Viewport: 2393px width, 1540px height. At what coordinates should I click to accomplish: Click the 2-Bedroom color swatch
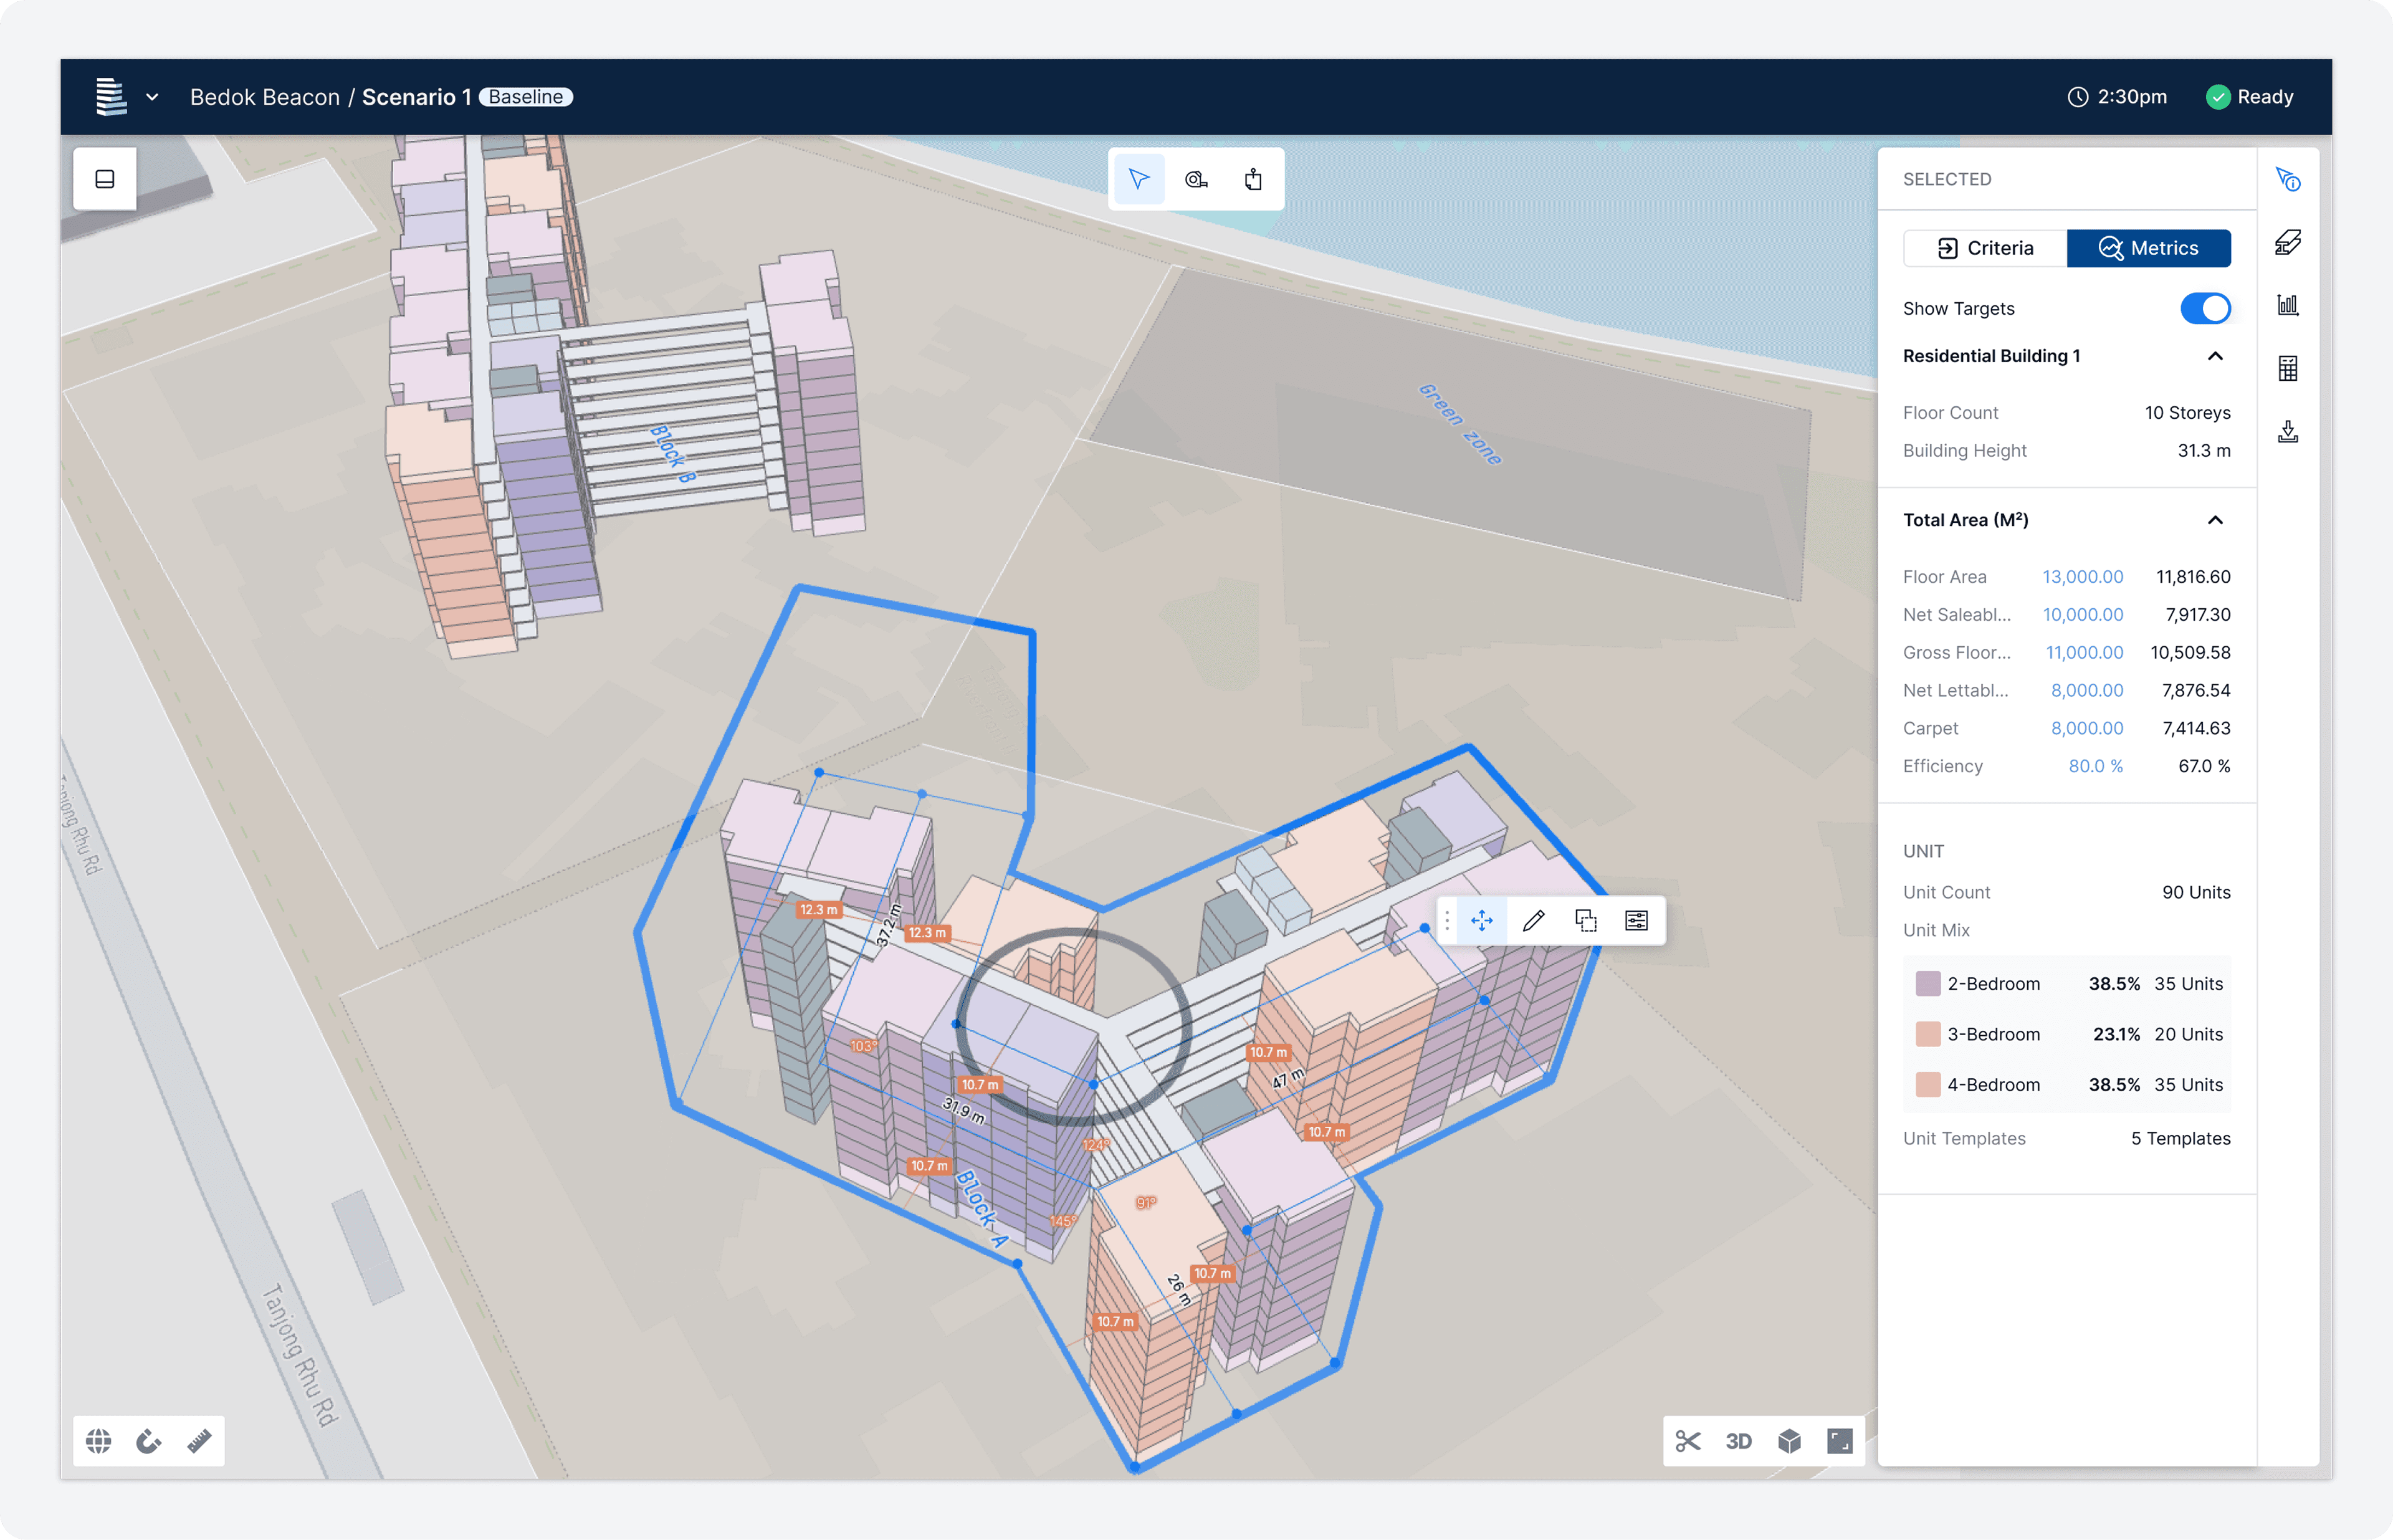[1927, 983]
